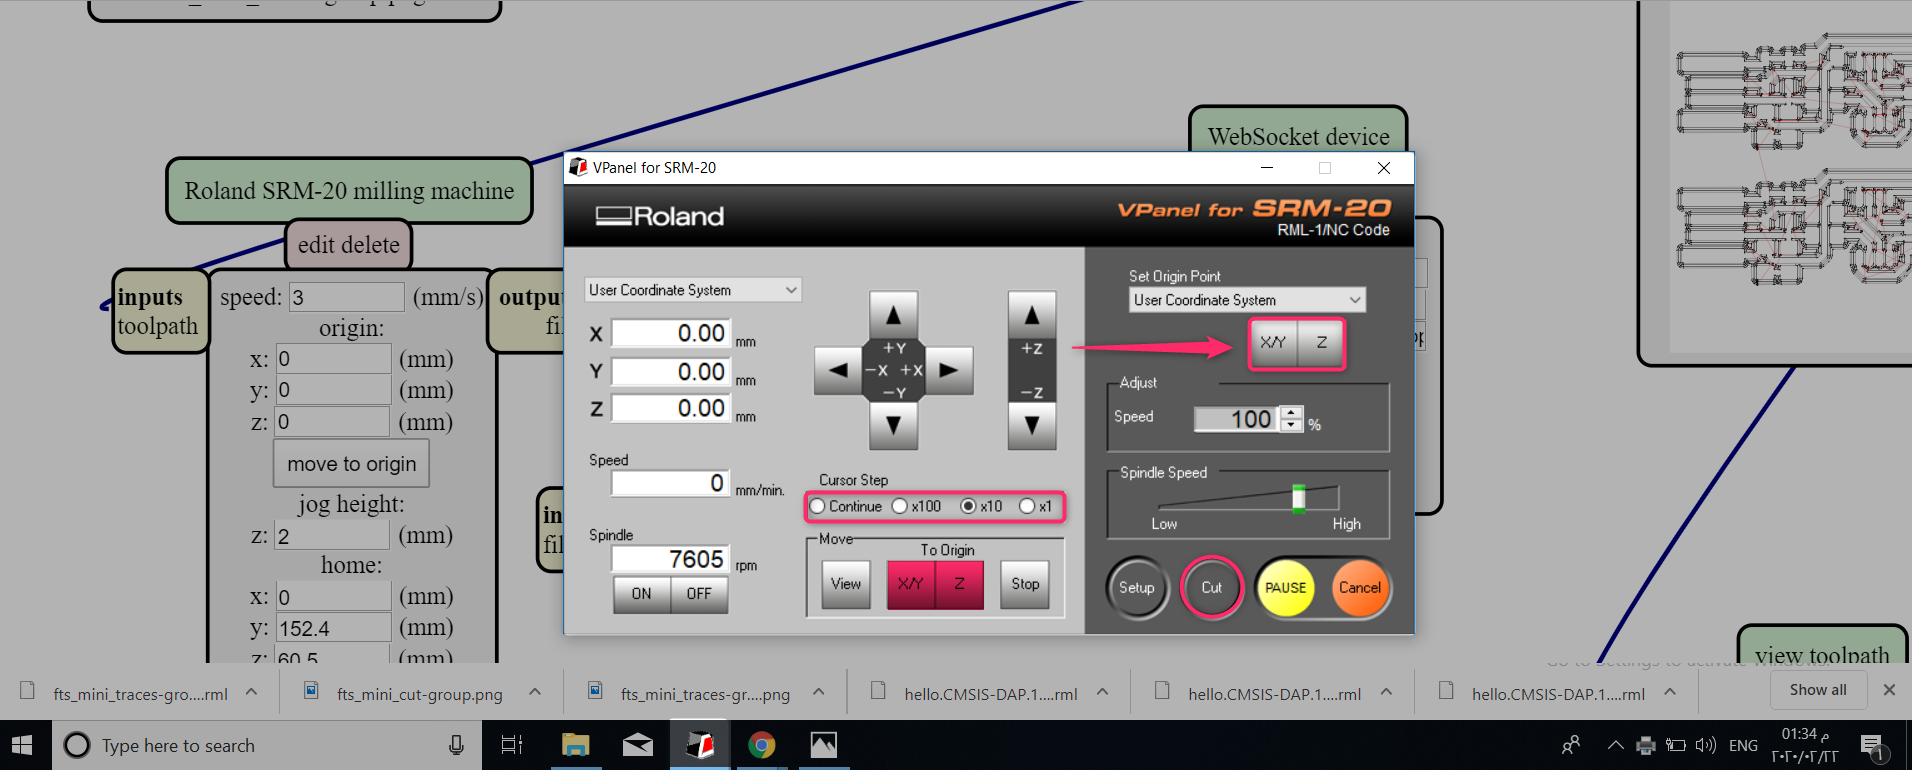Open the Set Origin Point coordinate dropdown
This screenshot has height=770, width=1912.
pyautogui.click(x=1247, y=300)
